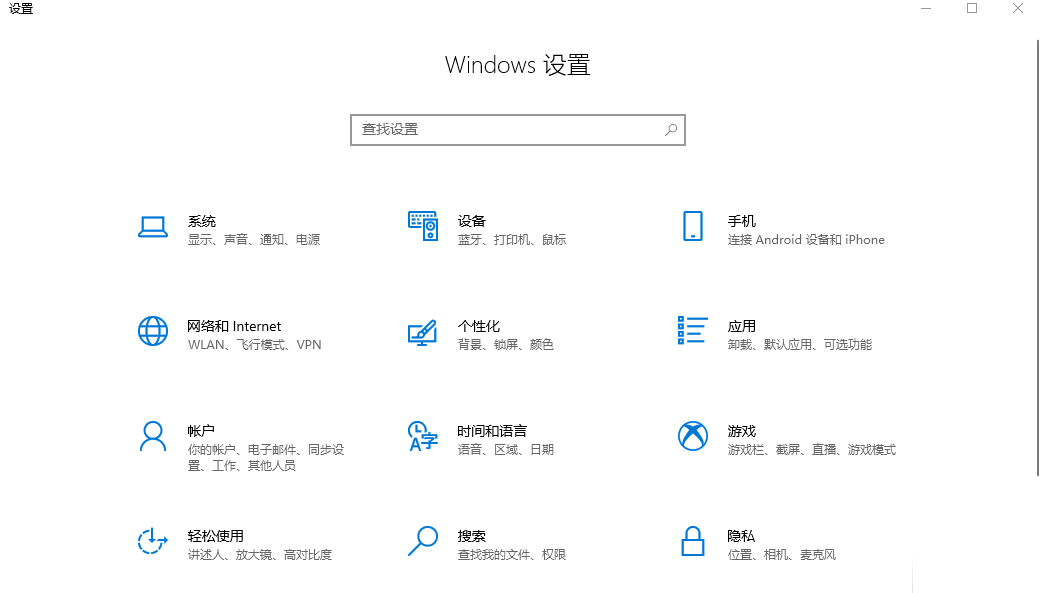This screenshot has width=1040, height=593.
Task: Click description 位置、相机、麦克风
Action: pos(781,555)
